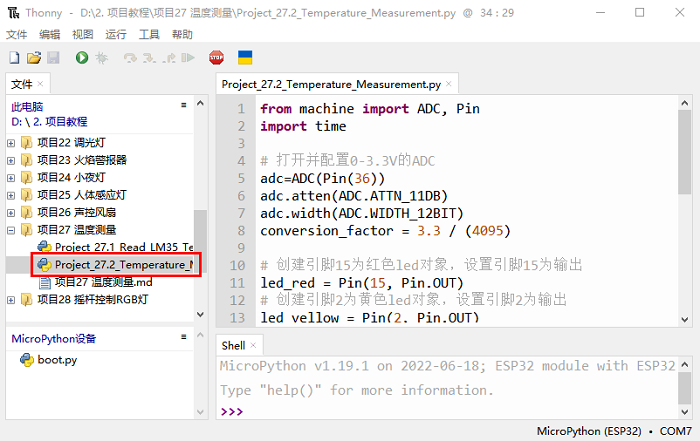This screenshot has height=441, width=700.
Task: Open Project 27.1 Read LM35 file
Action: (x=120, y=247)
